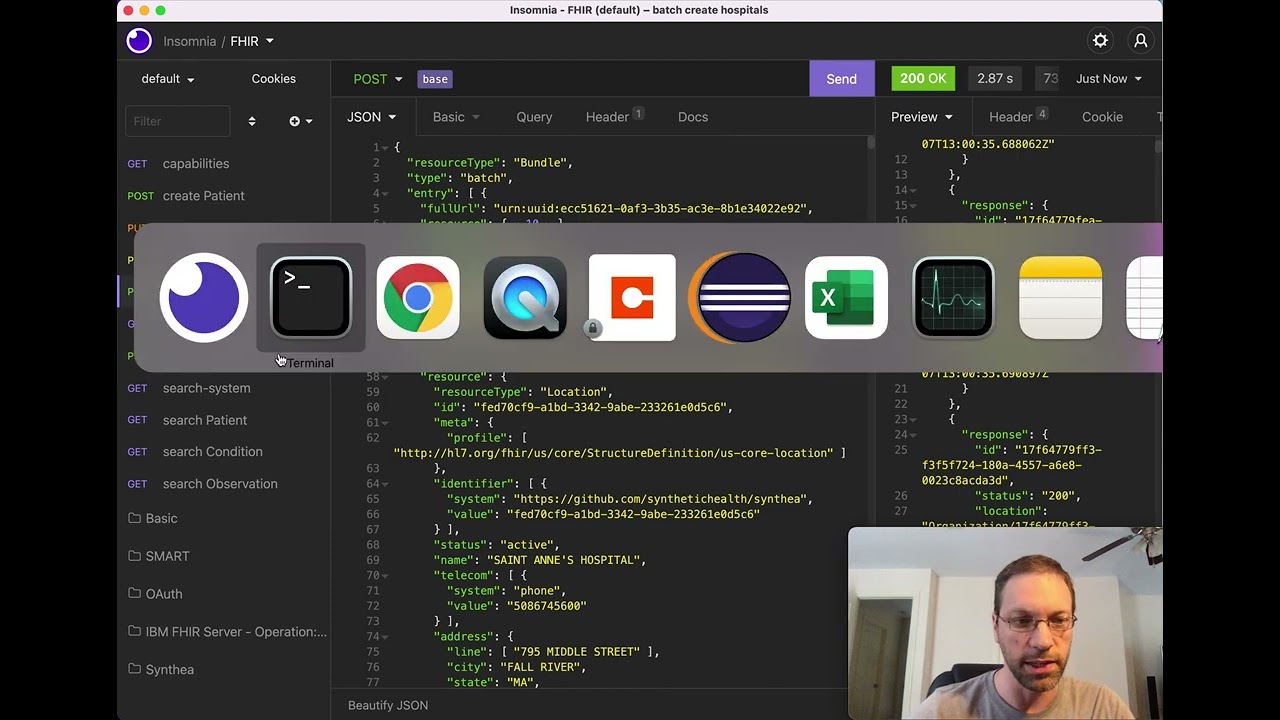Choose the orange C app in the switcher
Image resolution: width=1280 pixels, height=720 pixels.
[x=632, y=298]
